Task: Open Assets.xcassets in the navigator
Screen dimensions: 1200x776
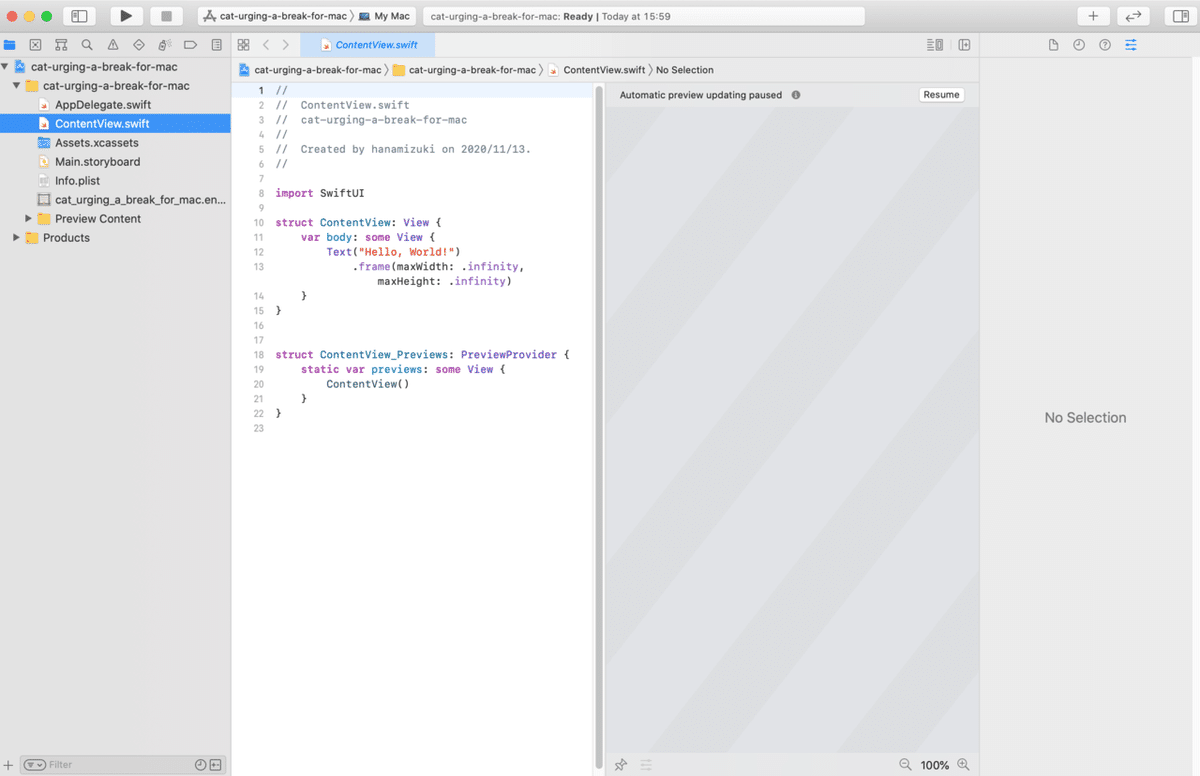Action: click(x=97, y=143)
